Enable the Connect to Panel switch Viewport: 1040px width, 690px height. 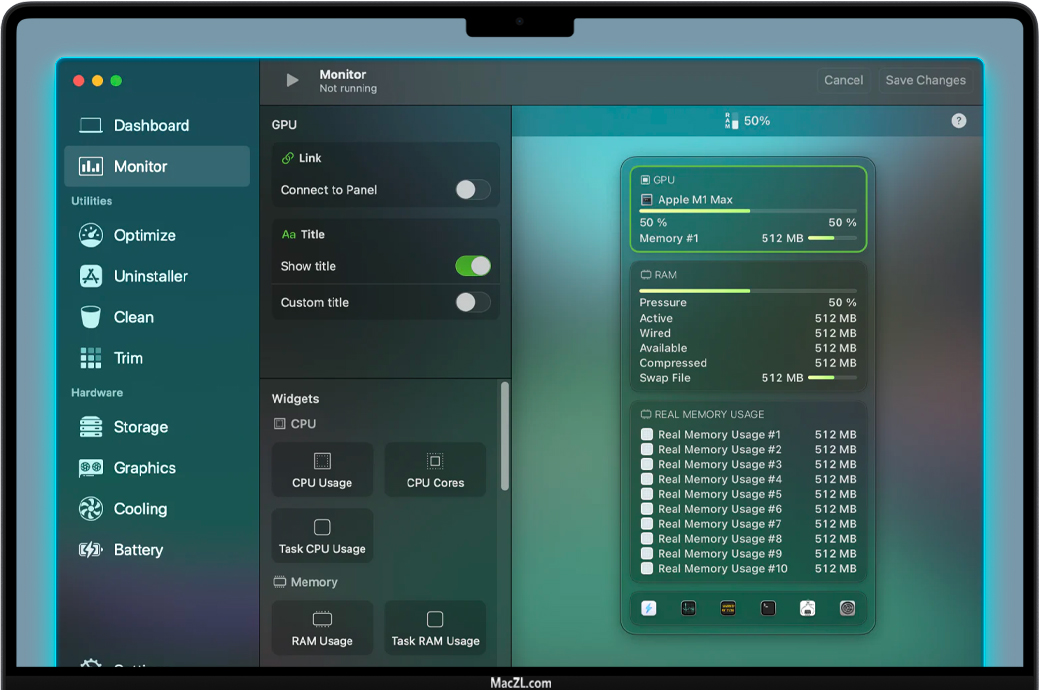(473, 190)
